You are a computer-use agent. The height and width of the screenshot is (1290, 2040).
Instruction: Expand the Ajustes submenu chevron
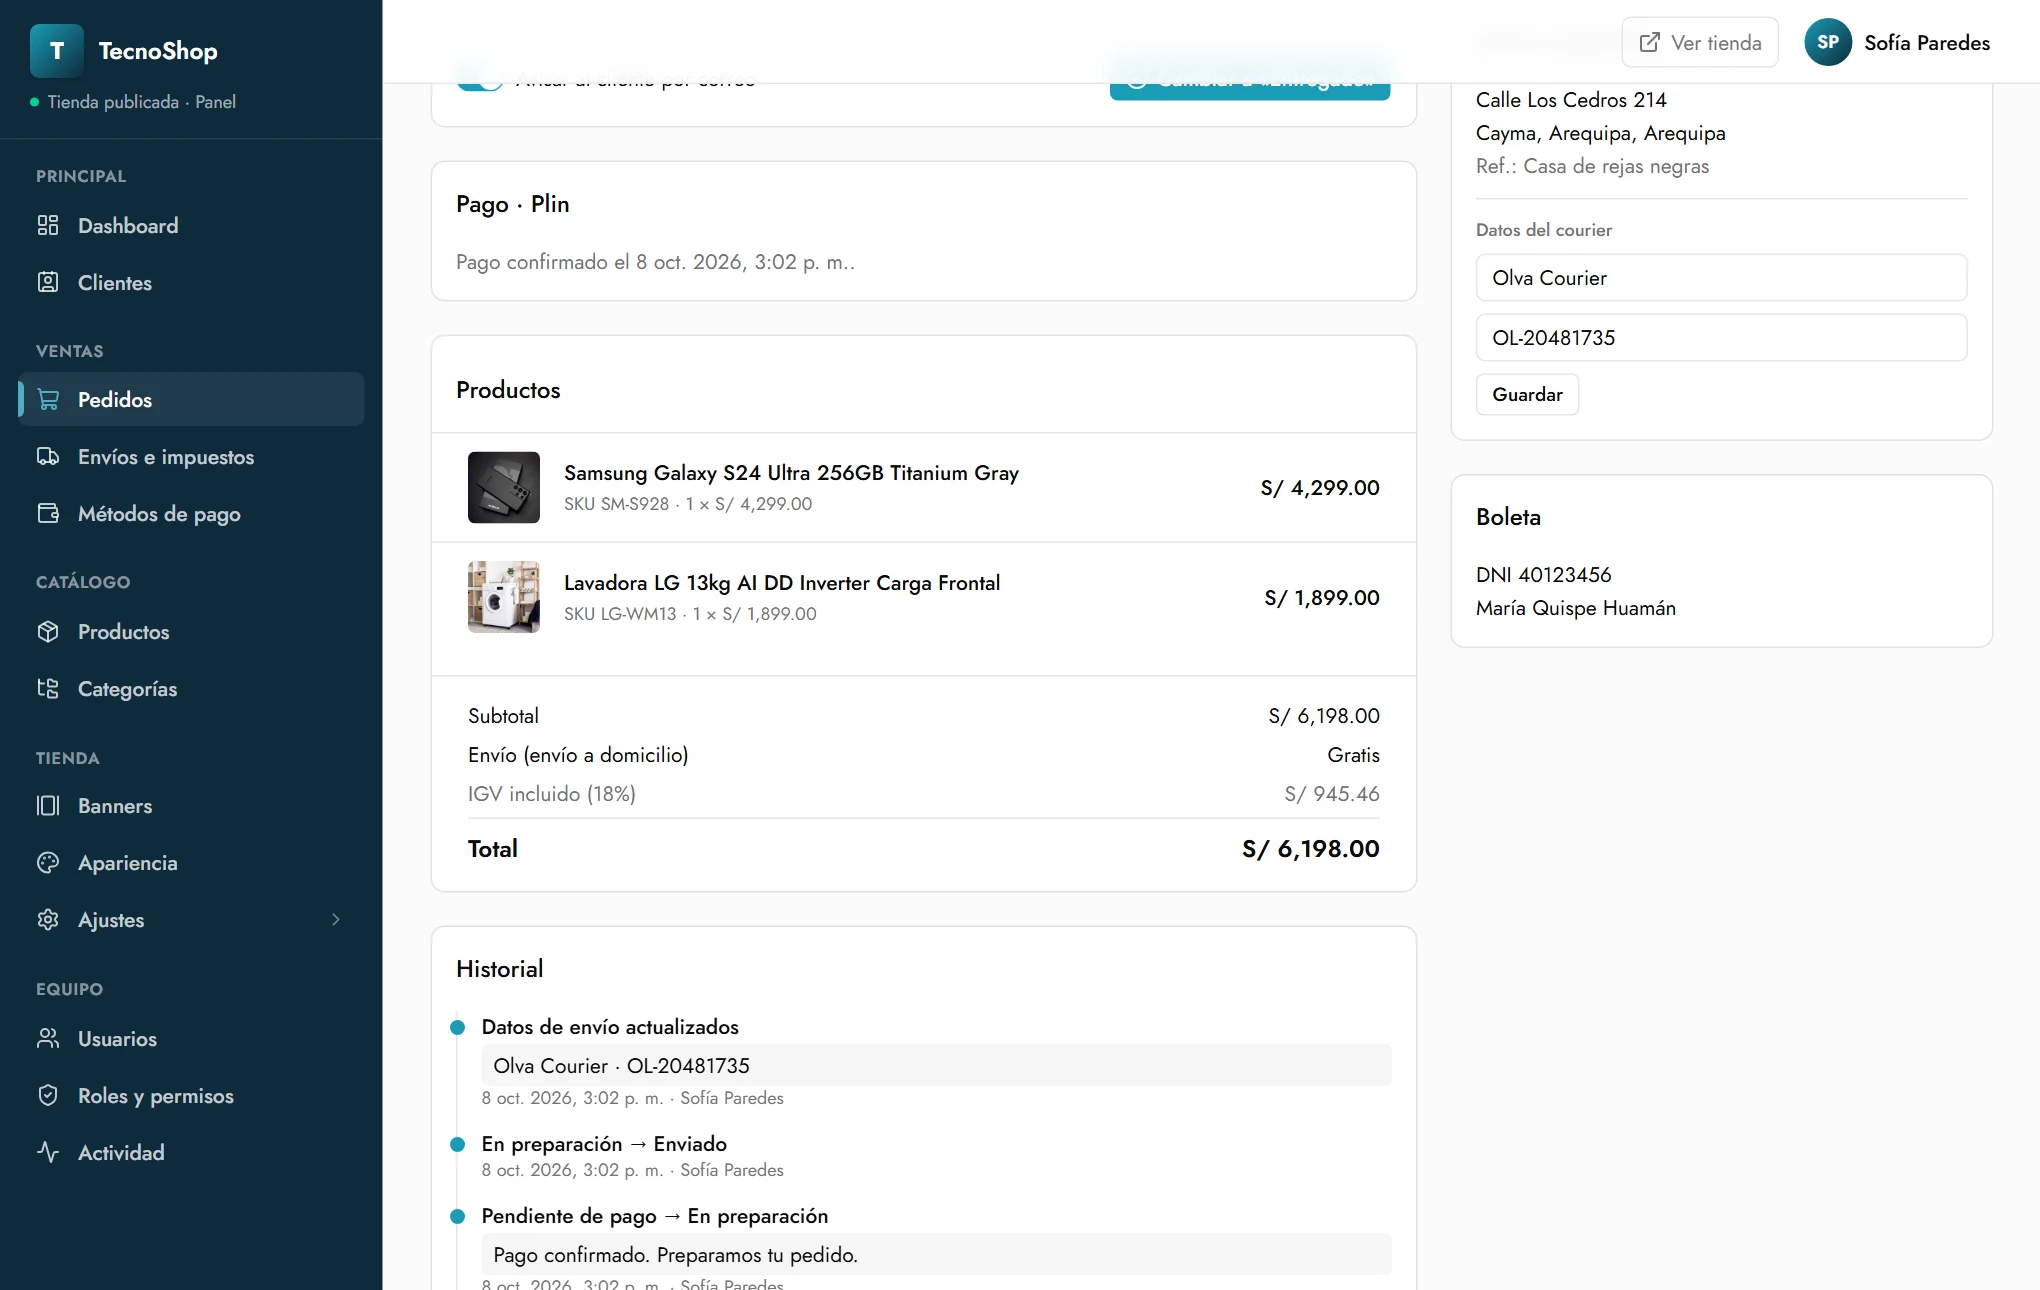point(336,919)
